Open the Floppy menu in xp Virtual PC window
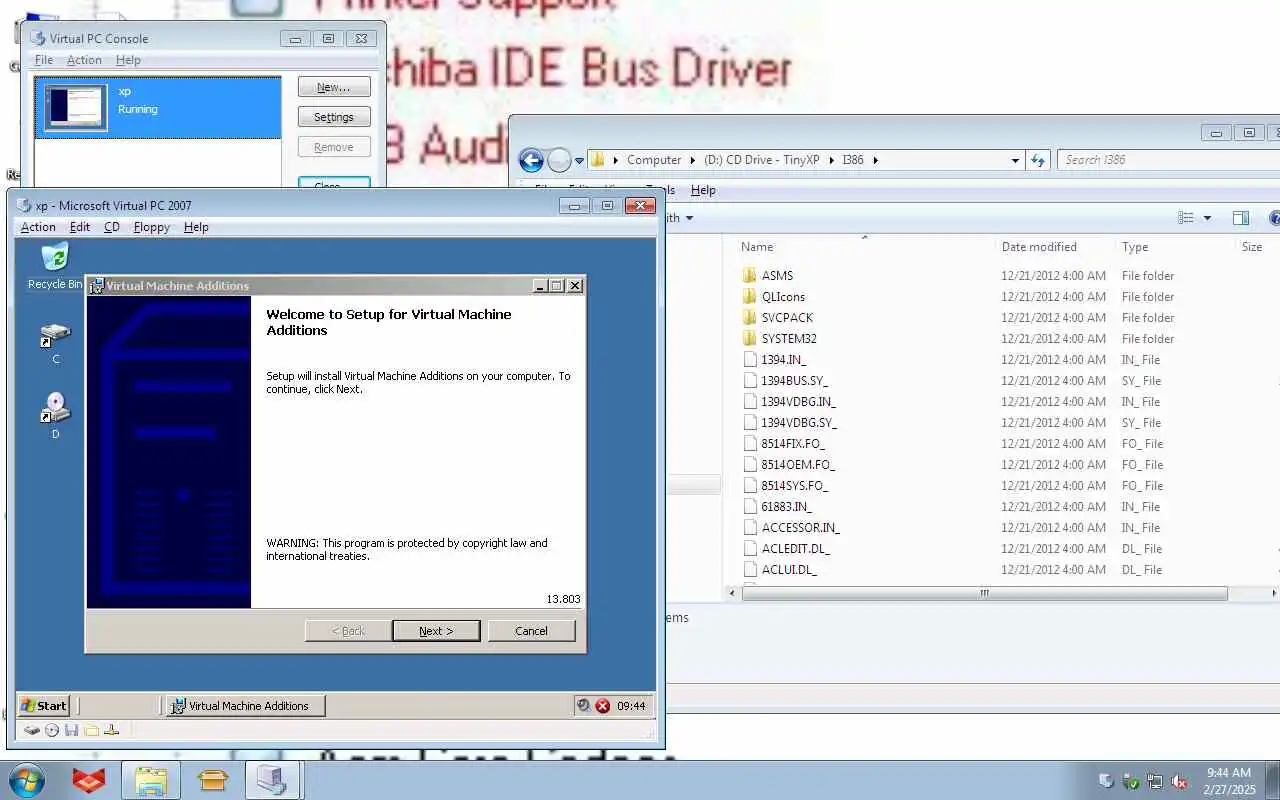This screenshot has width=1280, height=800. 152,227
